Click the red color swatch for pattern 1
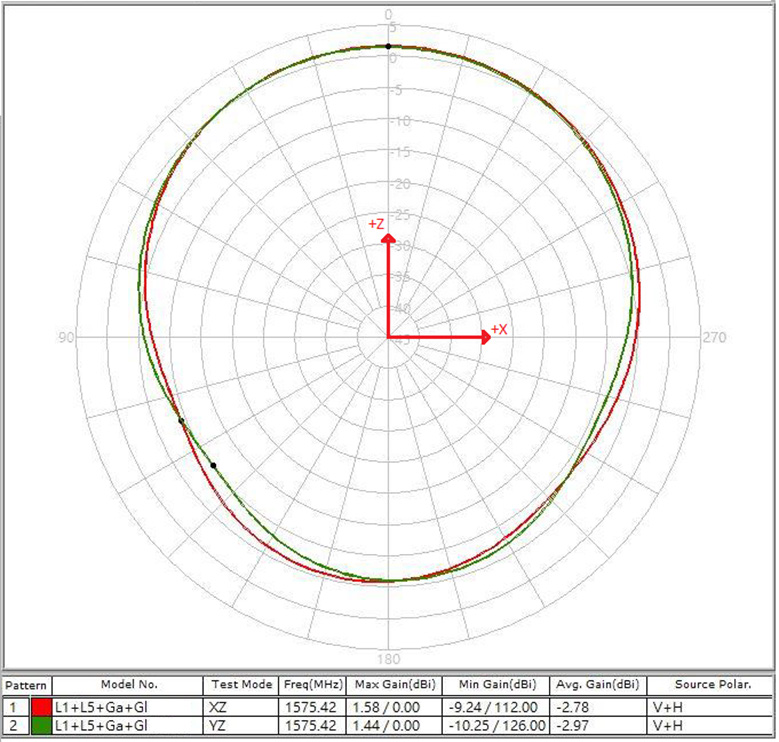Image resolution: width=779 pixels, height=742 pixels. [x=41, y=705]
